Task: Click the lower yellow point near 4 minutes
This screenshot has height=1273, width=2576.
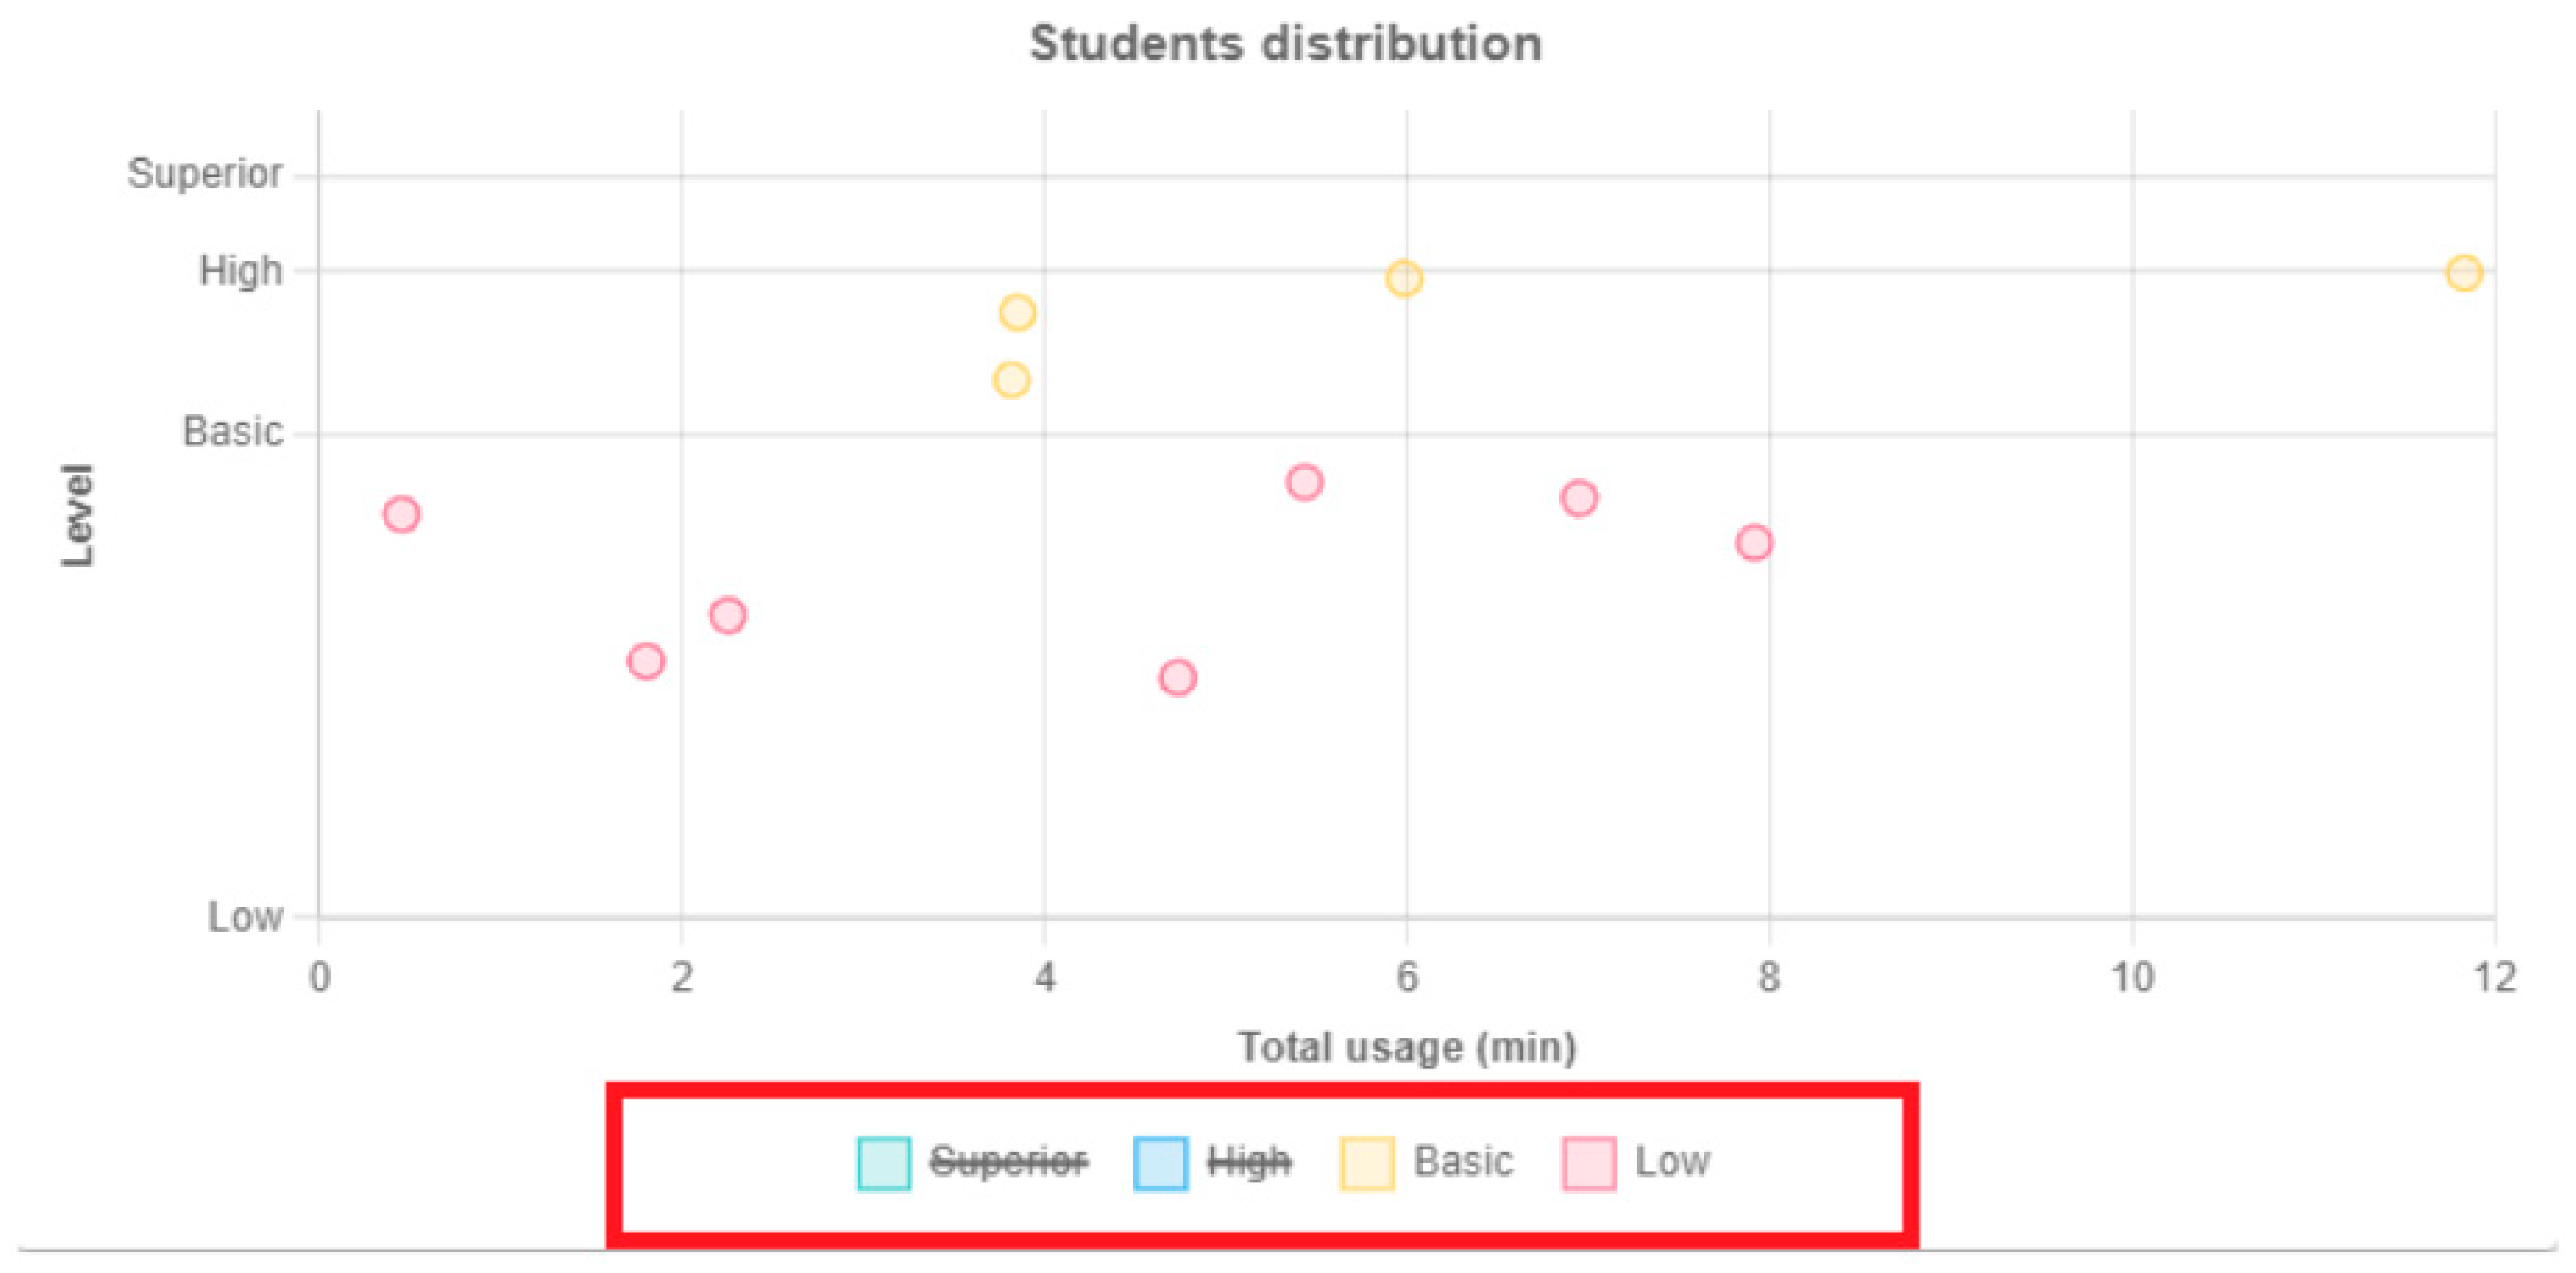Action: point(1011,380)
